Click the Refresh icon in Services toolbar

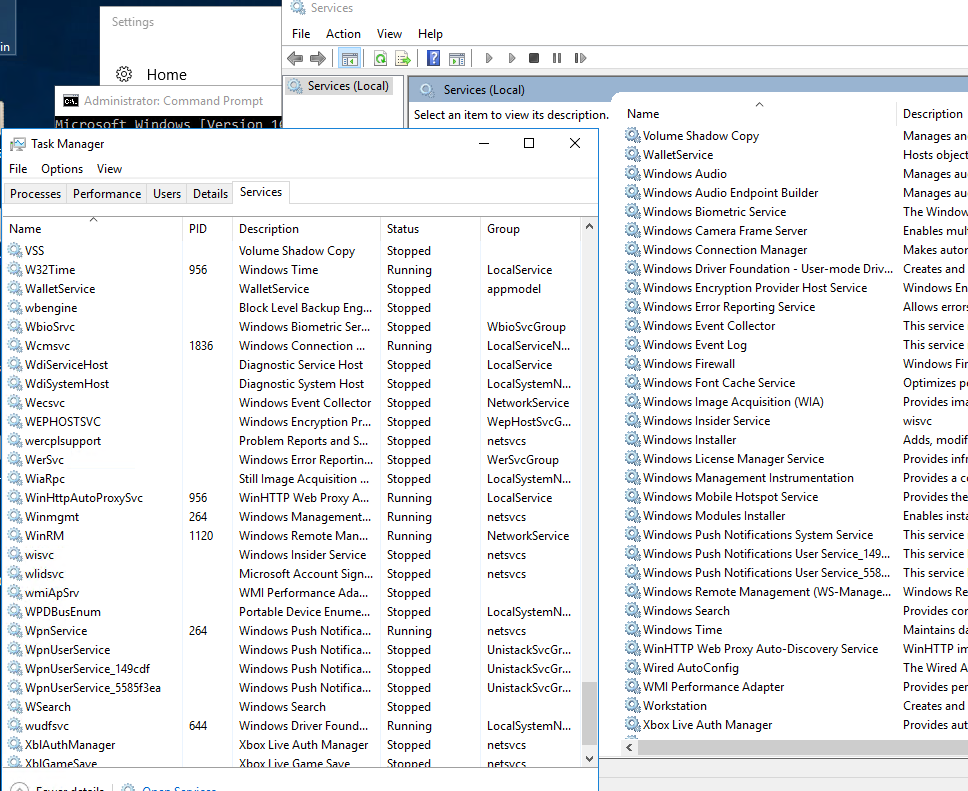point(380,59)
